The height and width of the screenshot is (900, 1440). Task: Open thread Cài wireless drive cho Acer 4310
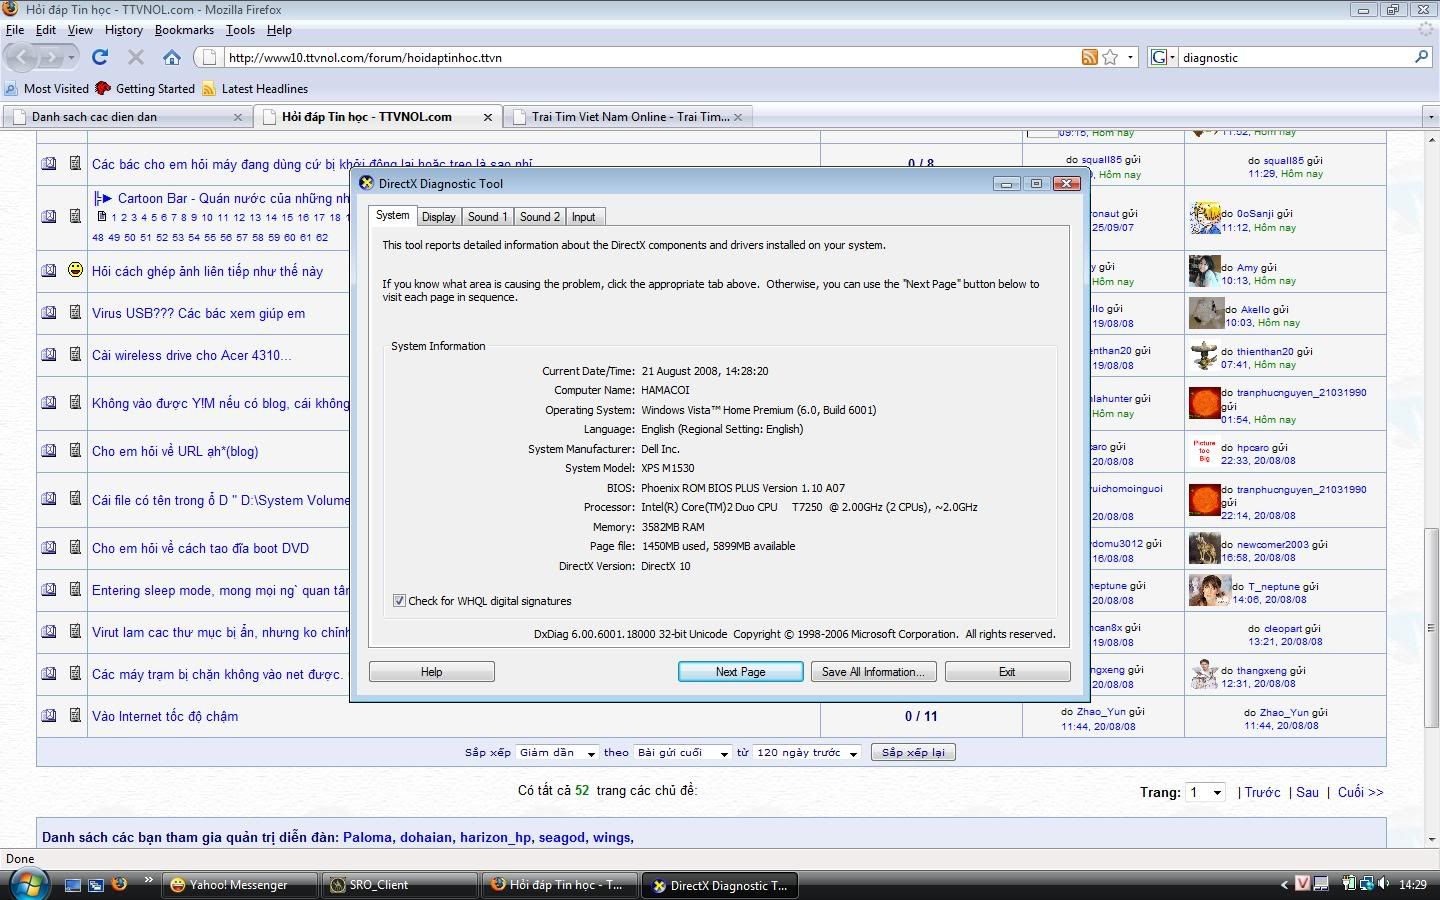pyautogui.click(x=191, y=355)
